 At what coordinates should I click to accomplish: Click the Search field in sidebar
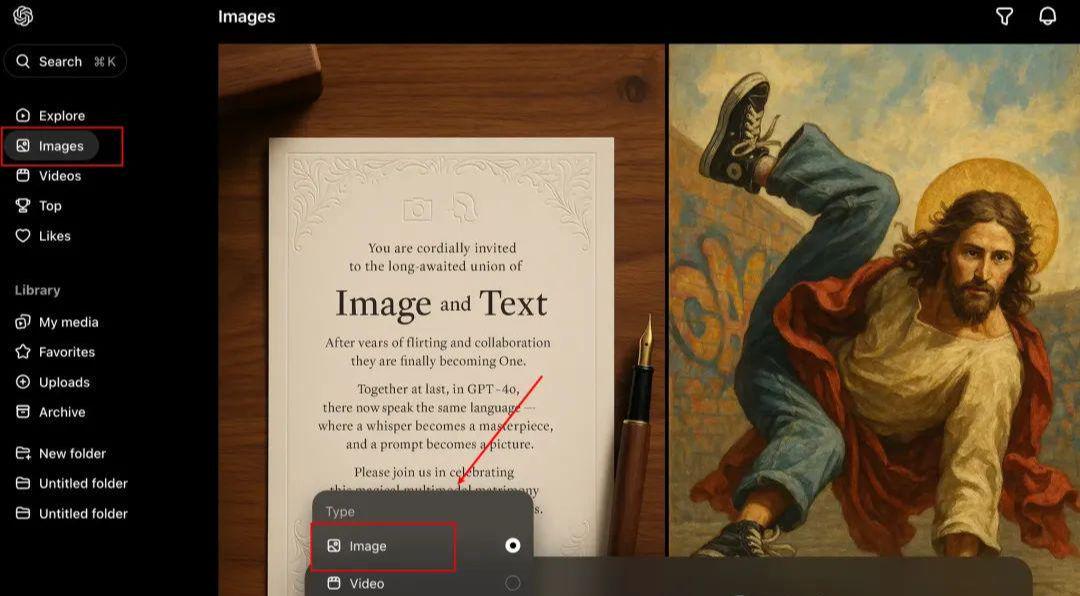[x=66, y=62]
